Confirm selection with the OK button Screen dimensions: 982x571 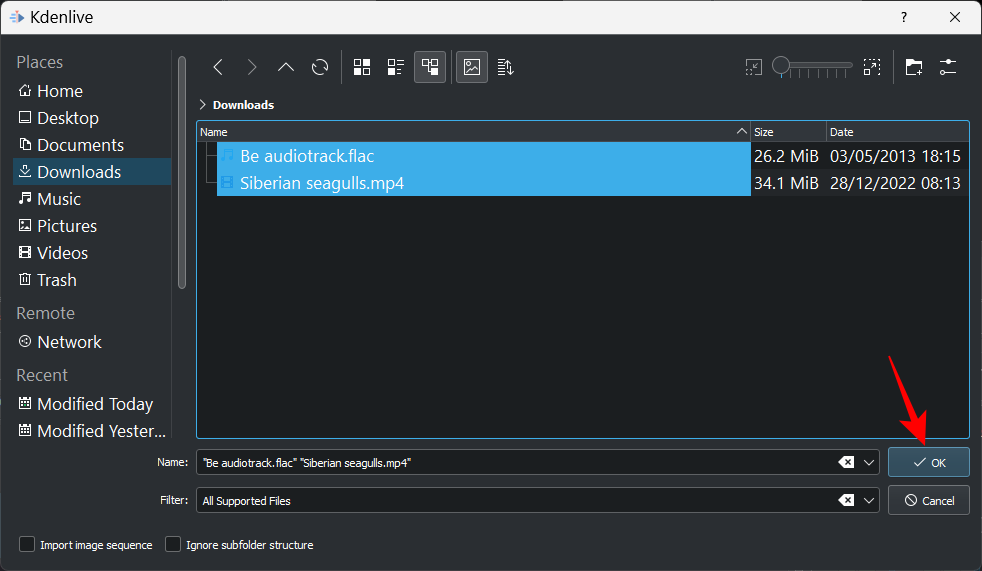(x=929, y=463)
